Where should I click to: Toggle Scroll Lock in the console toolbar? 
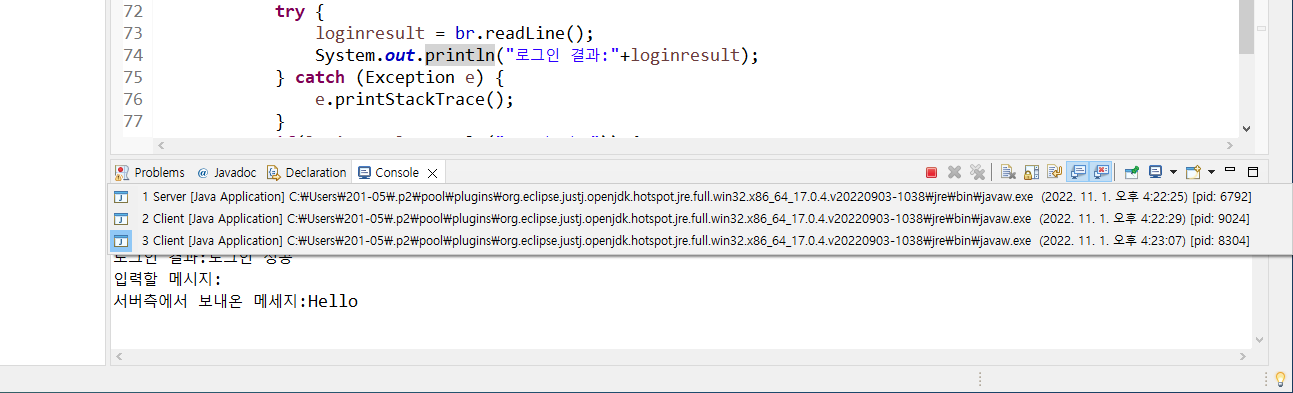point(1032,172)
